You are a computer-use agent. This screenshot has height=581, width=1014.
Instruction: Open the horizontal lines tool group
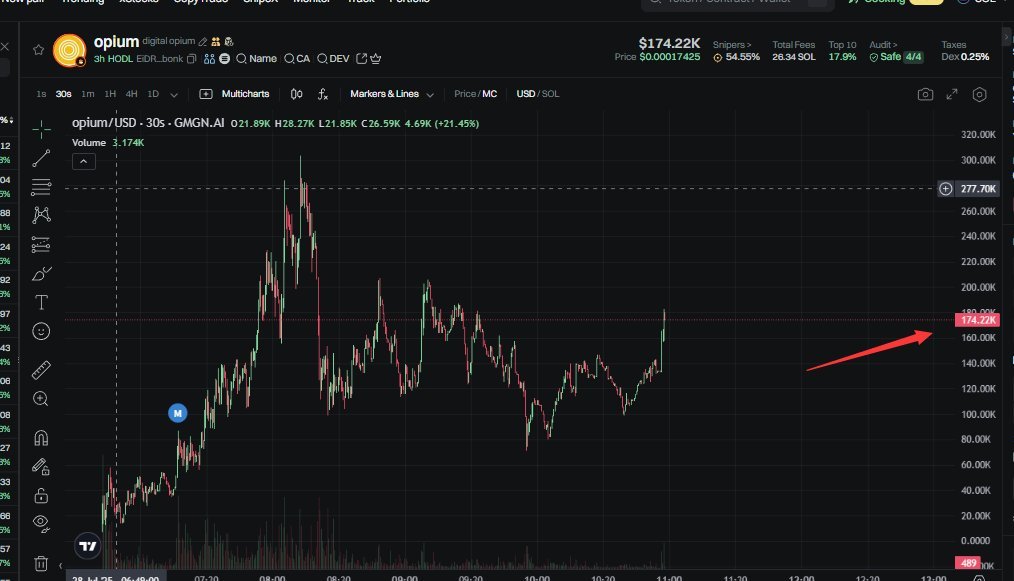click(41, 187)
